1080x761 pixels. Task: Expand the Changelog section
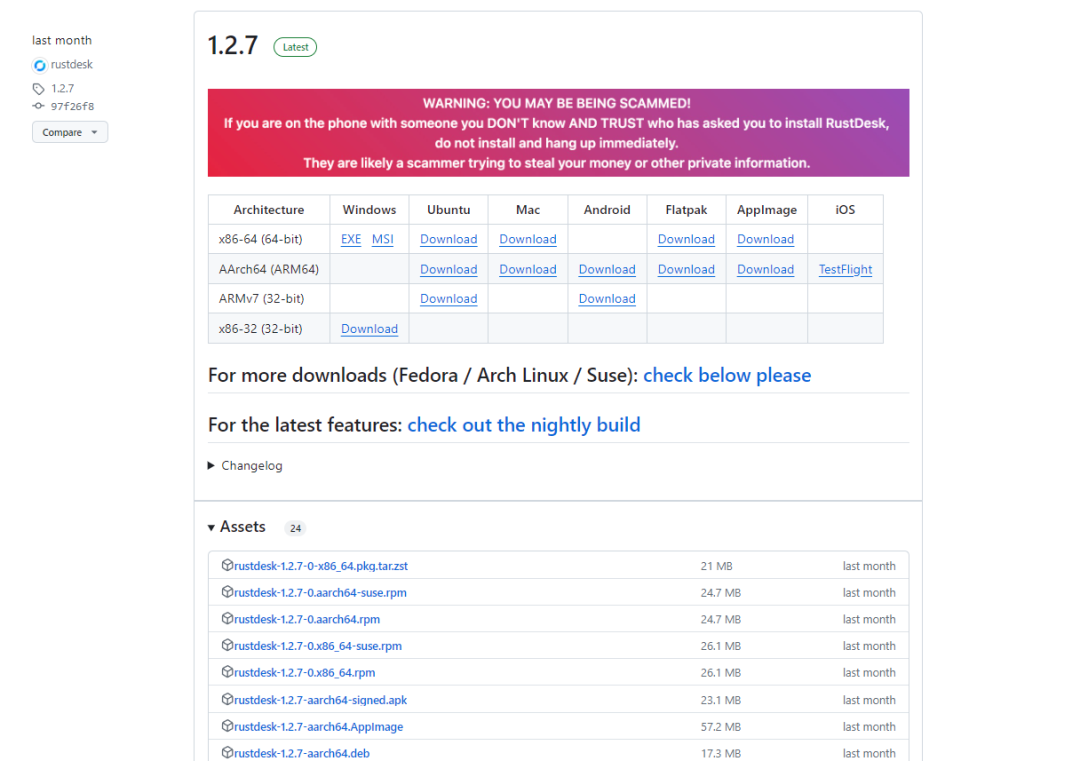tap(245, 466)
